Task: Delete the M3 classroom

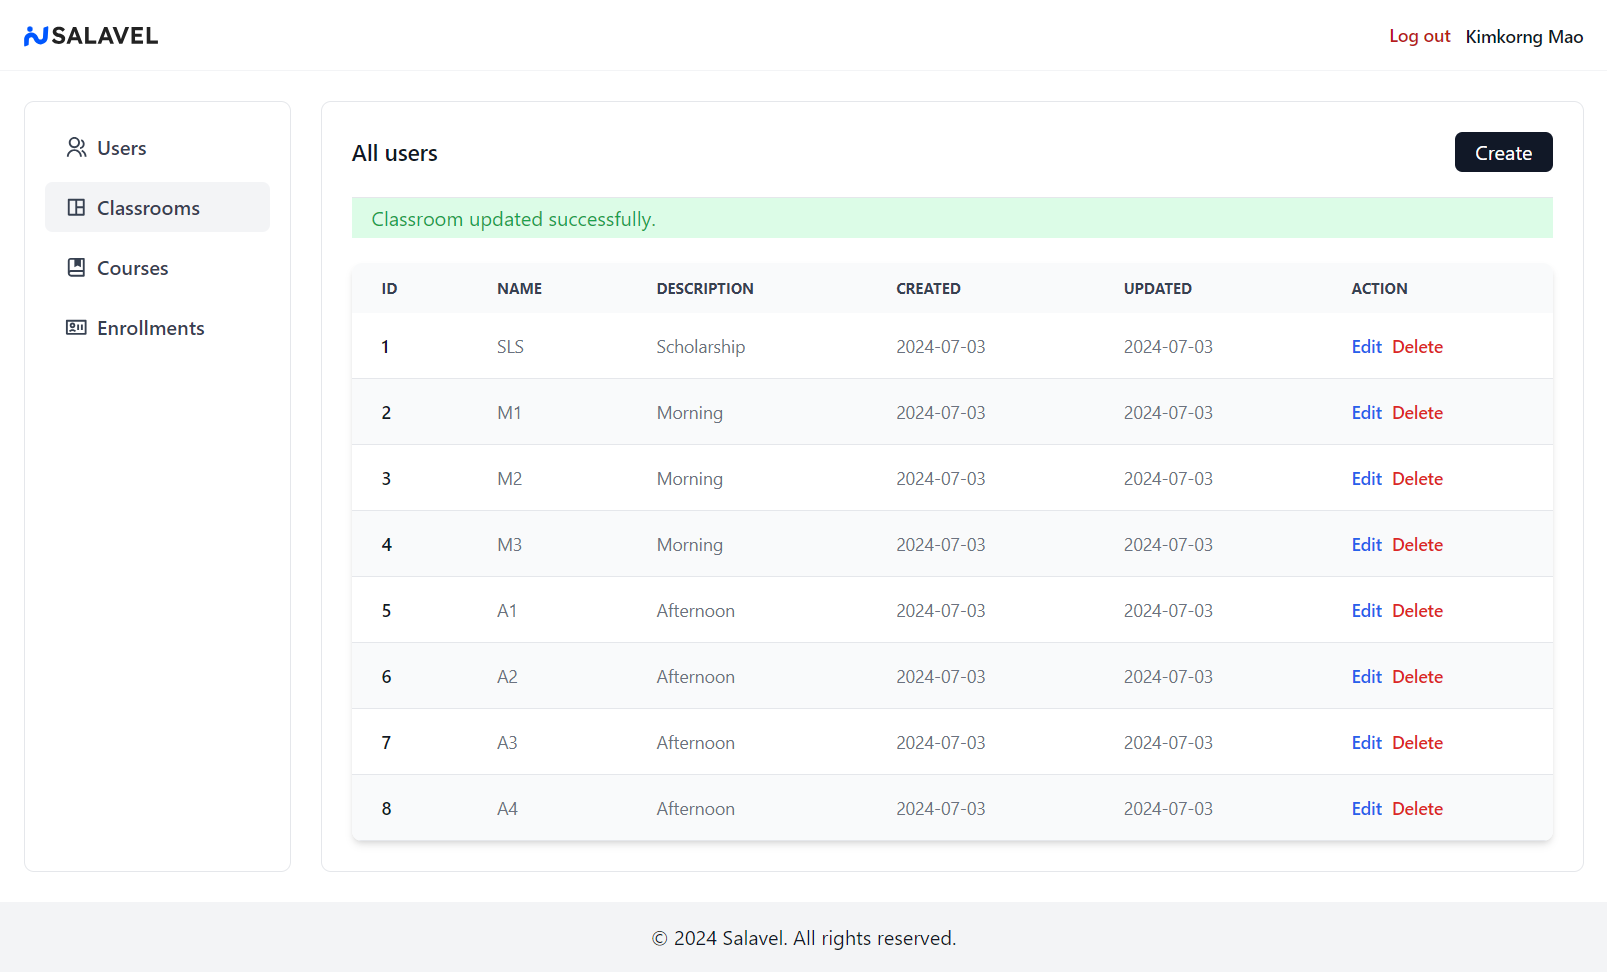Action: click(1417, 545)
